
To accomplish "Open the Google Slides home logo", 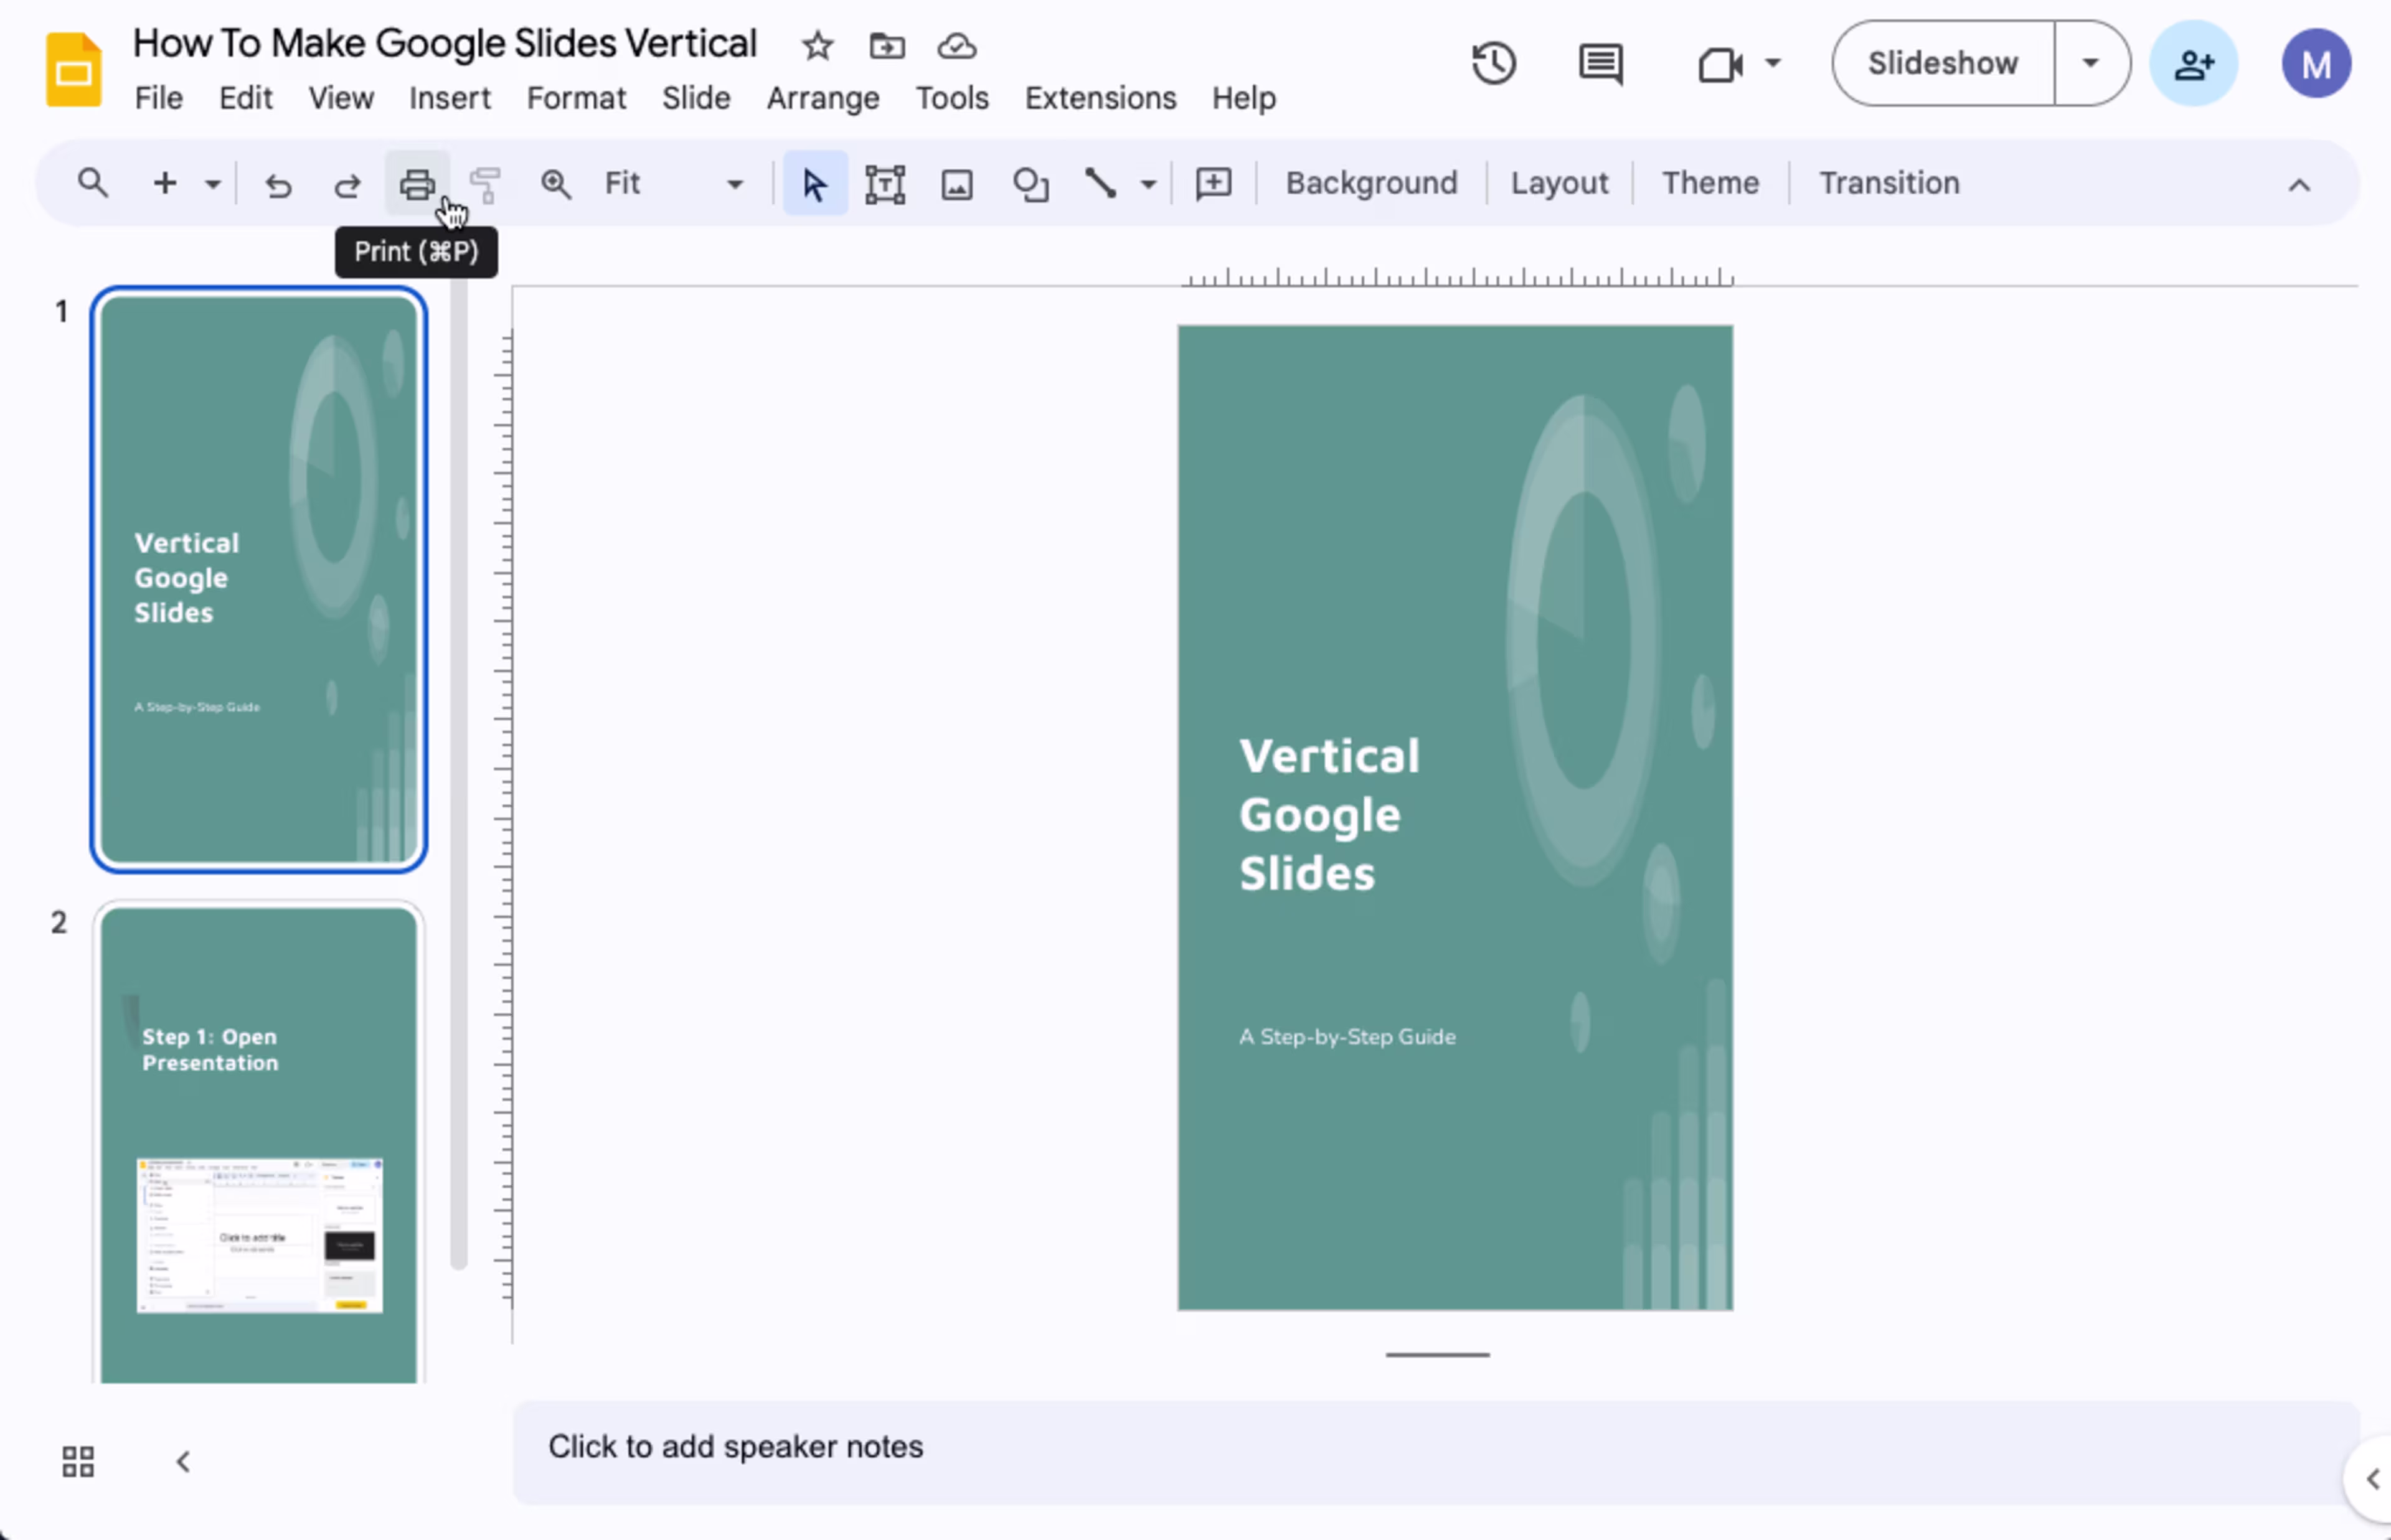I will pos(73,69).
